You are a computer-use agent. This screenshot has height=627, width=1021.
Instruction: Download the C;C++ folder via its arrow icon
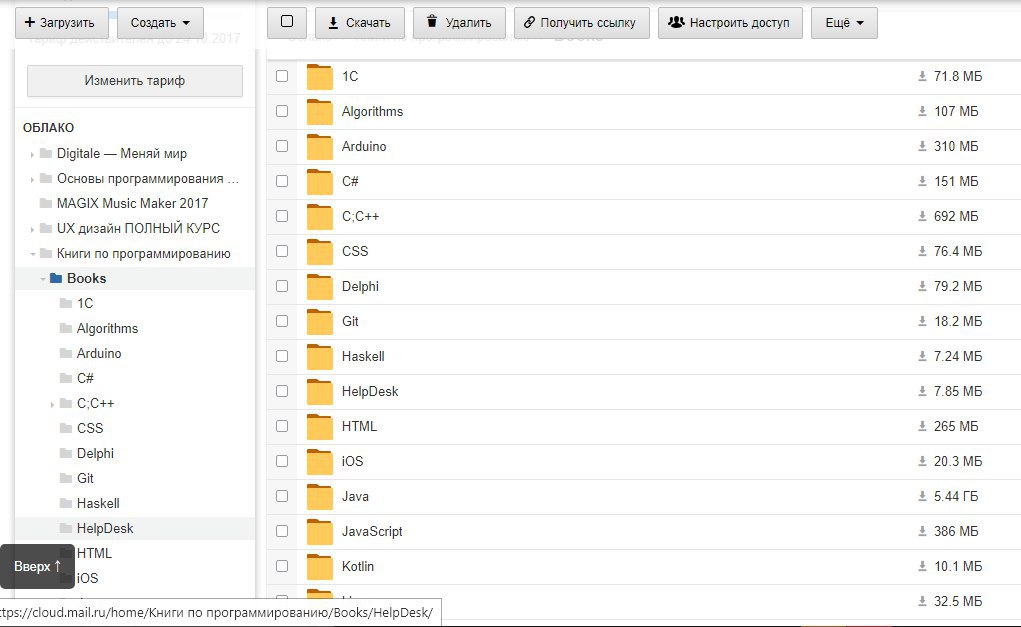click(922, 216)
